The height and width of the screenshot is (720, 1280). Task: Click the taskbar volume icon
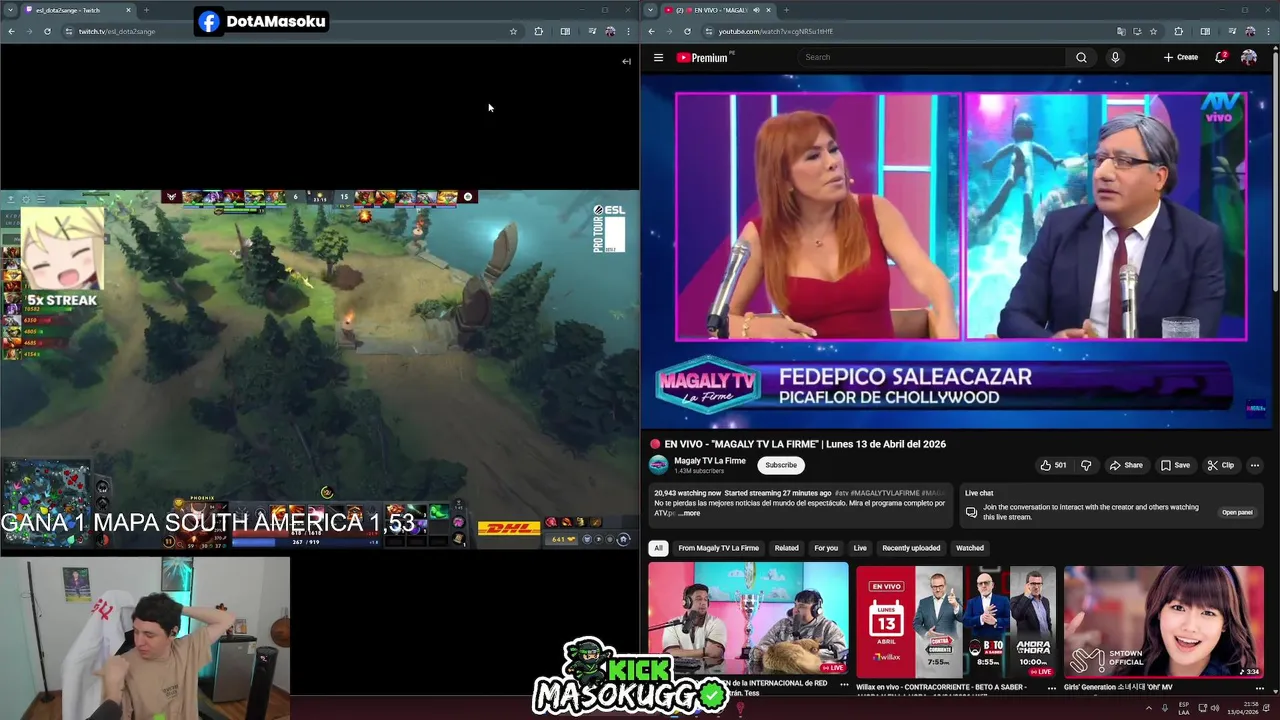(1215, 708)
